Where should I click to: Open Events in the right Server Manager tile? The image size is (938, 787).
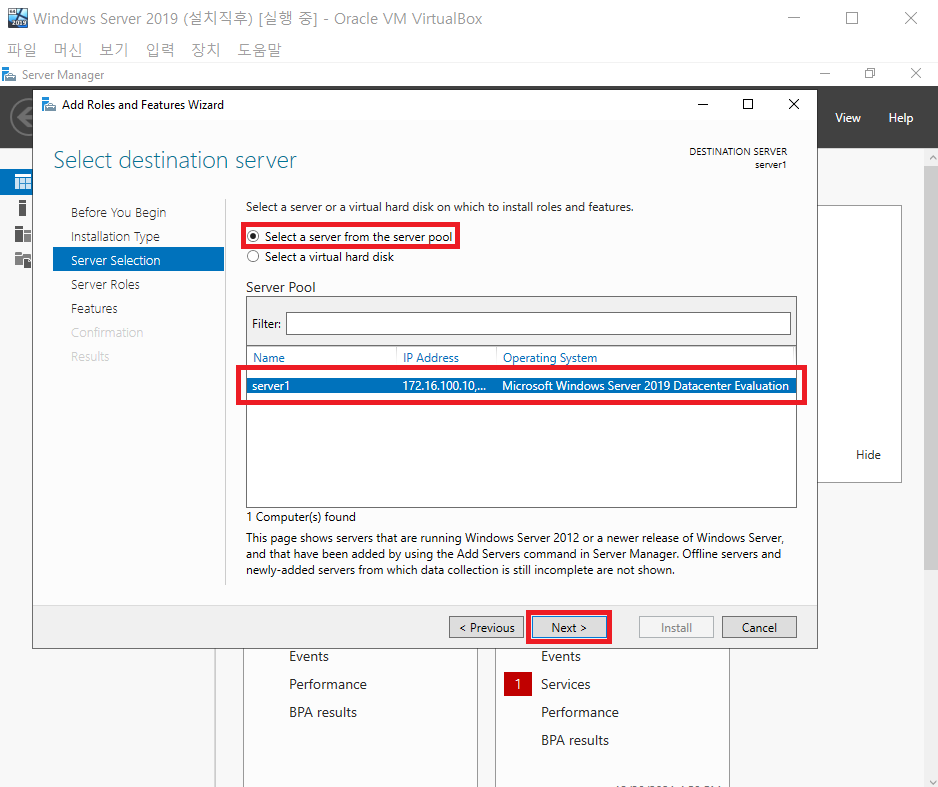pos(561,656)
